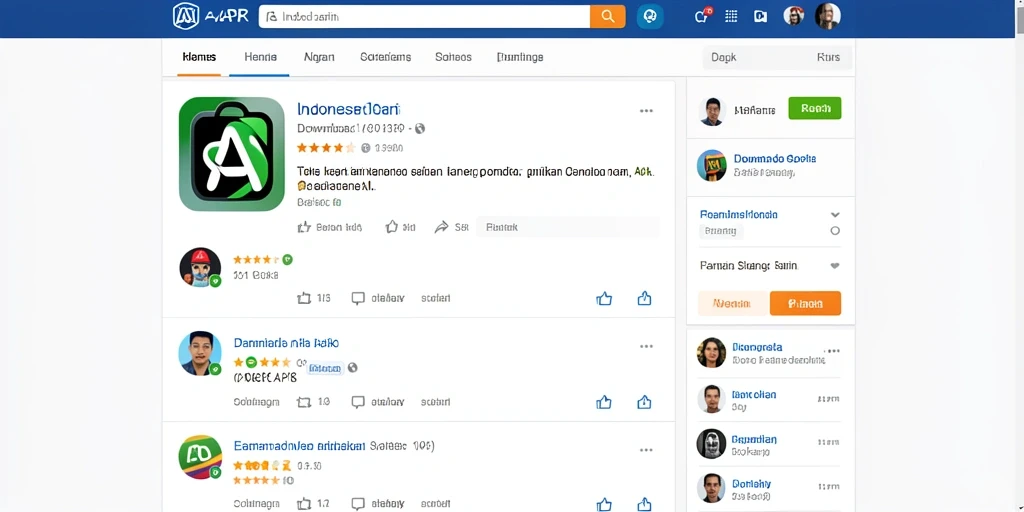
Task: Expand the Foamimslolonda chevron
Action: (835, 215)
